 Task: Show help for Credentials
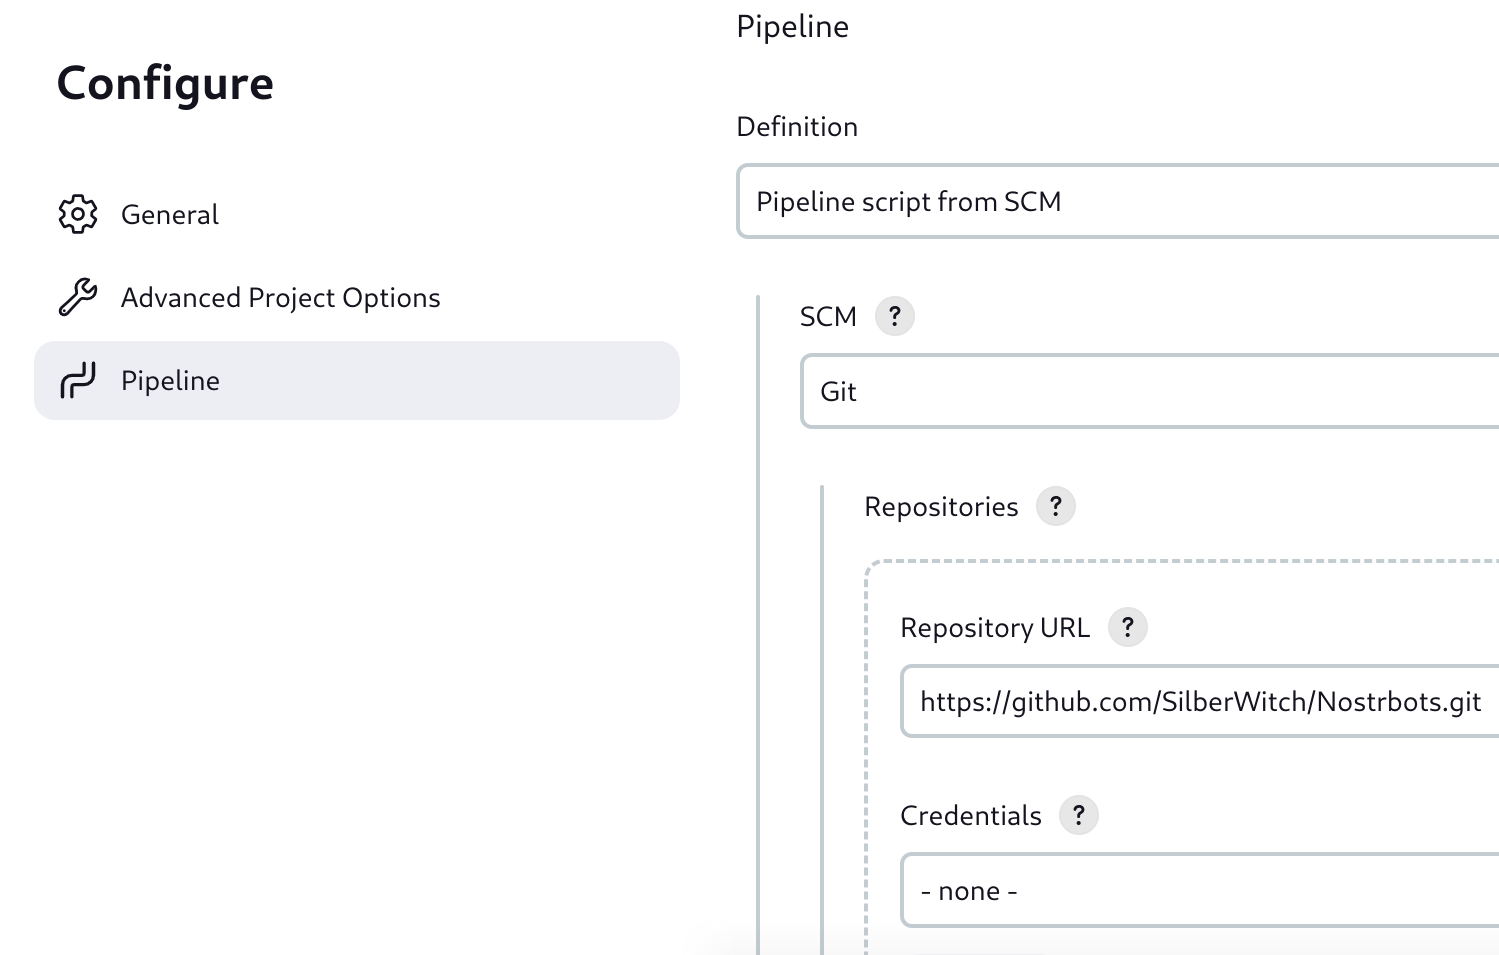click(x=1079, y=815)
